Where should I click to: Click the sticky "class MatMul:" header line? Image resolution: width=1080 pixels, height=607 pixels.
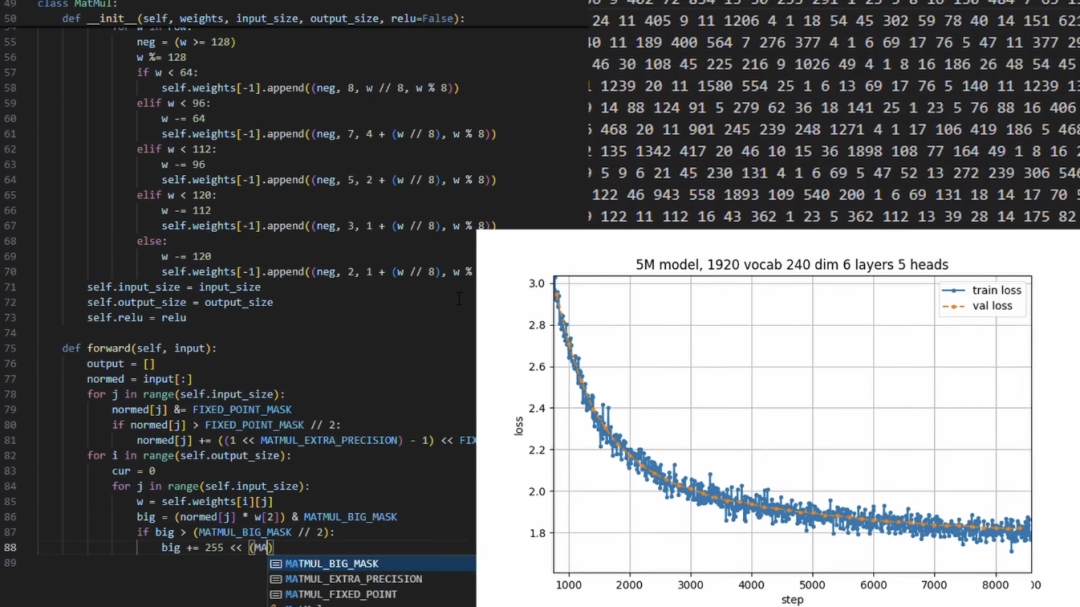[x=77, y=4]
